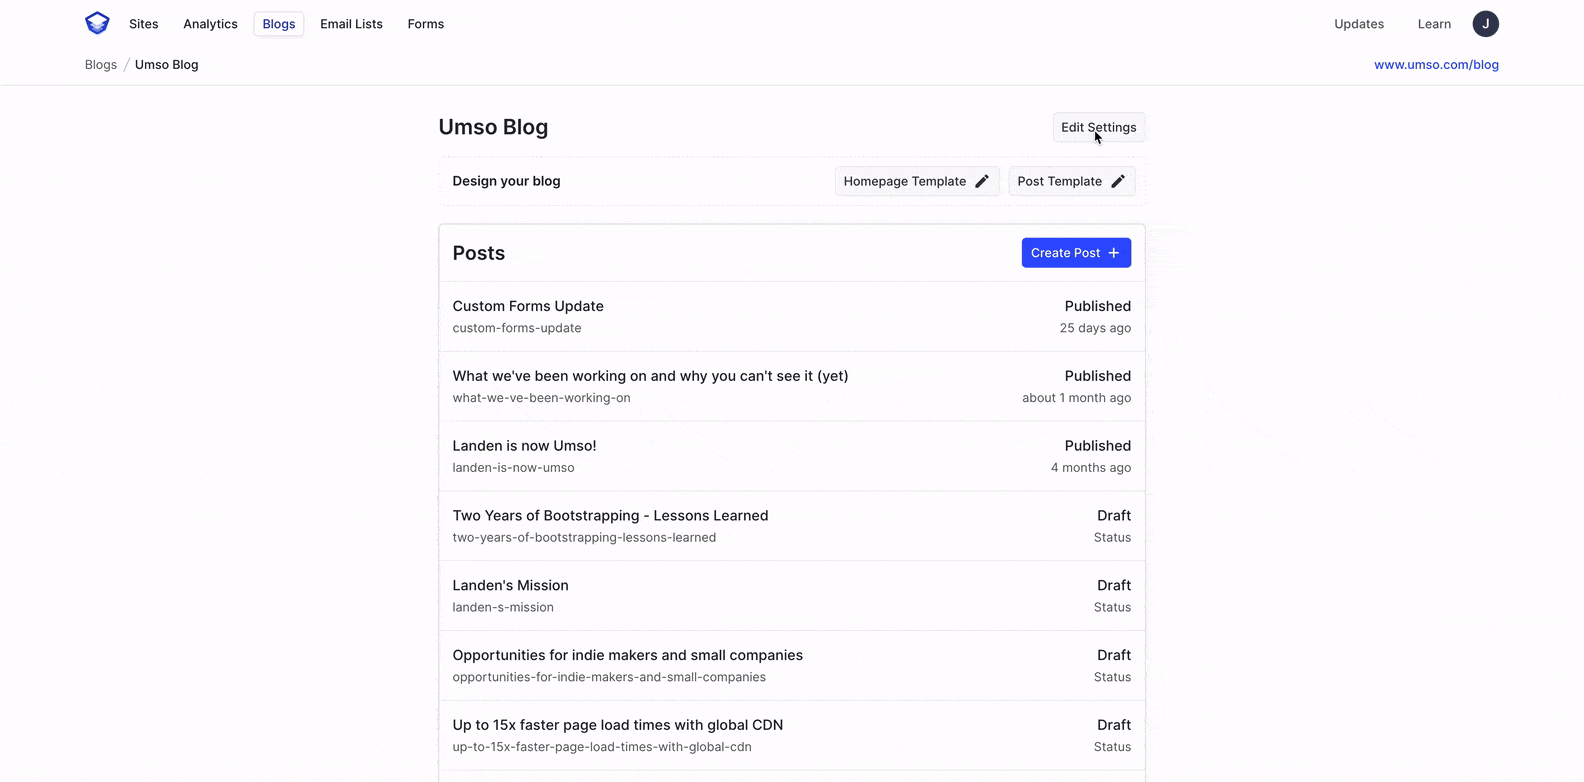This screenshot has height=782, width=1584.
Task: Open the user avatar J menu
Action: 1485,24
